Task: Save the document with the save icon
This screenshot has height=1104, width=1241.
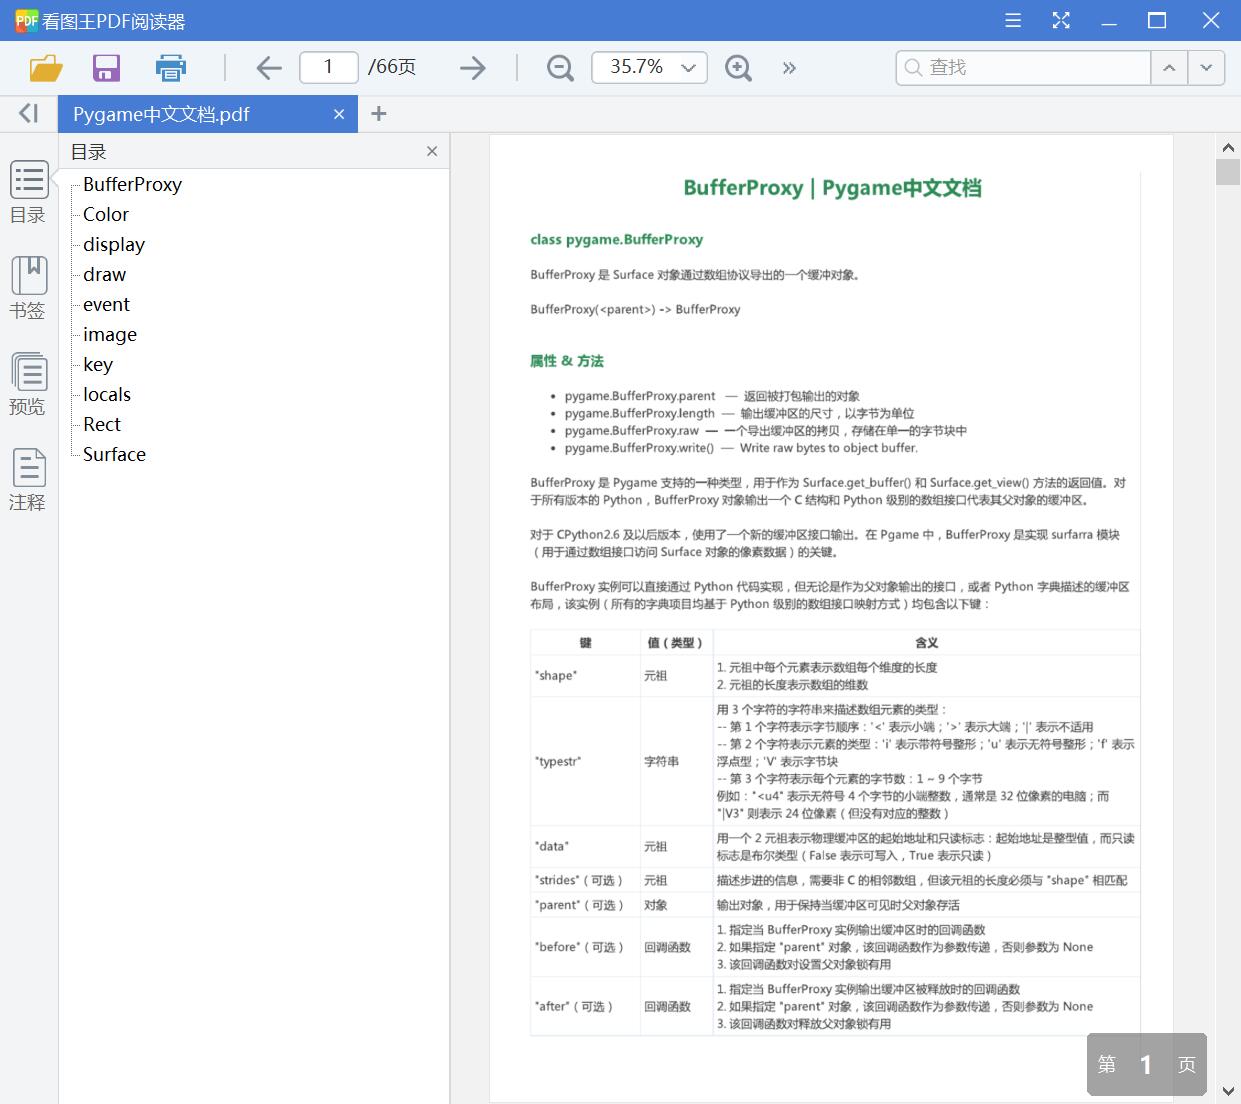Action: (106, 67)
